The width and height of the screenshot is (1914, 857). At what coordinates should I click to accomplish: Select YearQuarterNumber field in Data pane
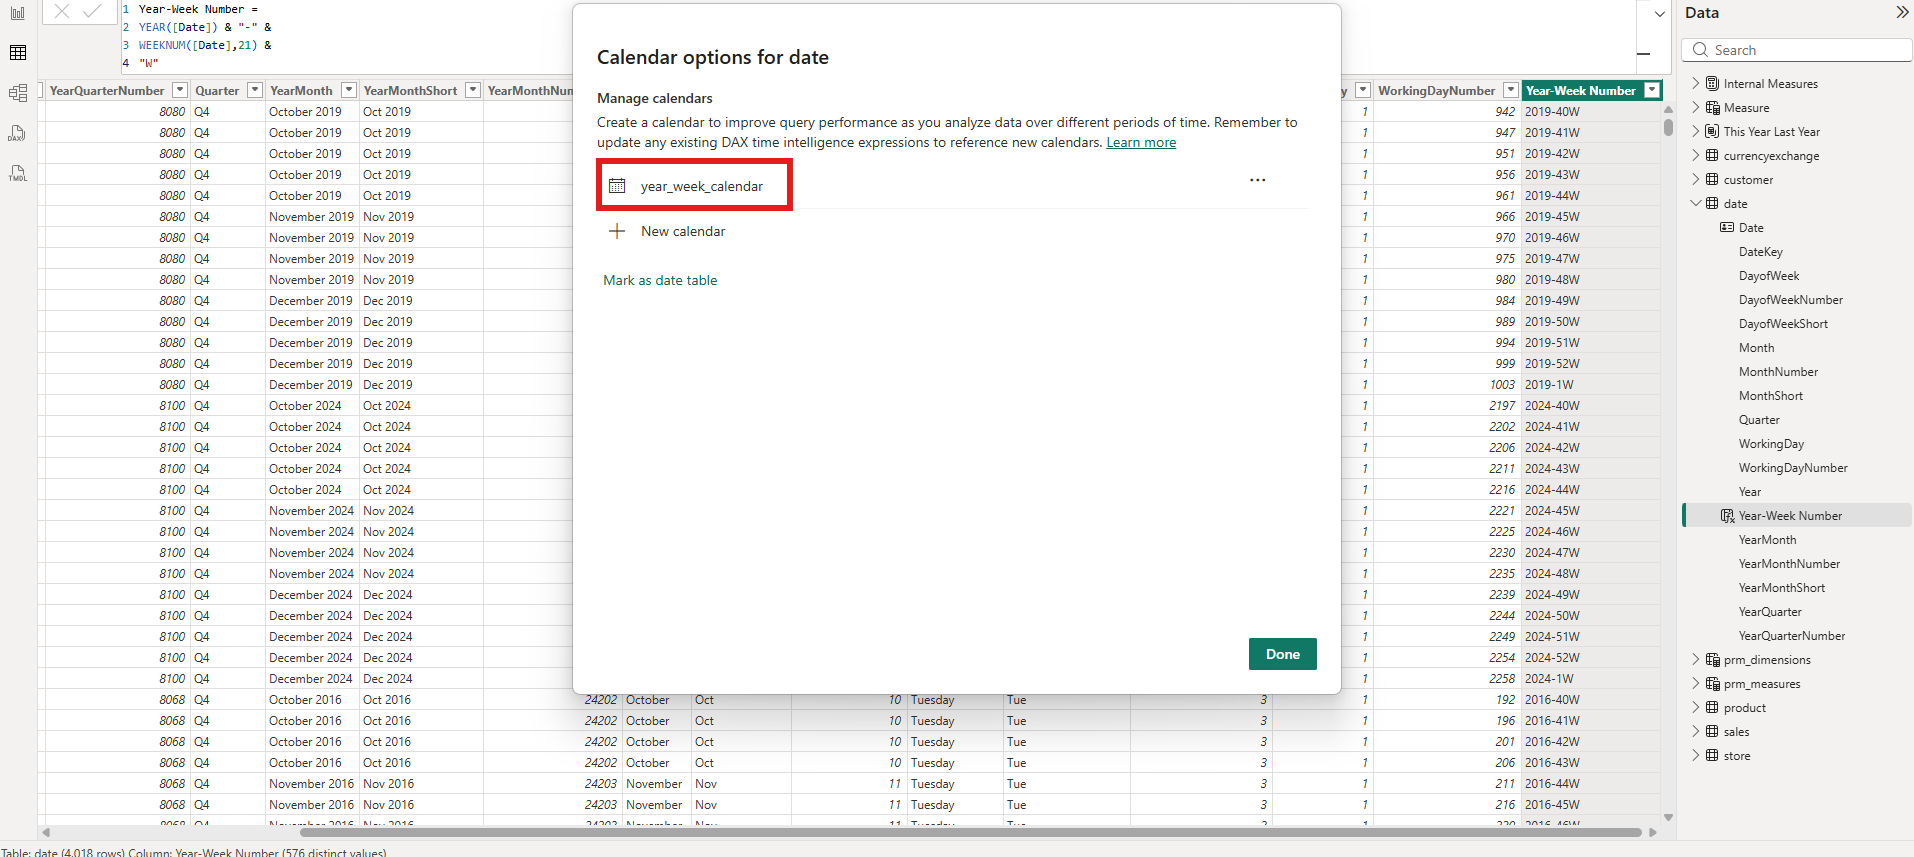click(1792, 636)
